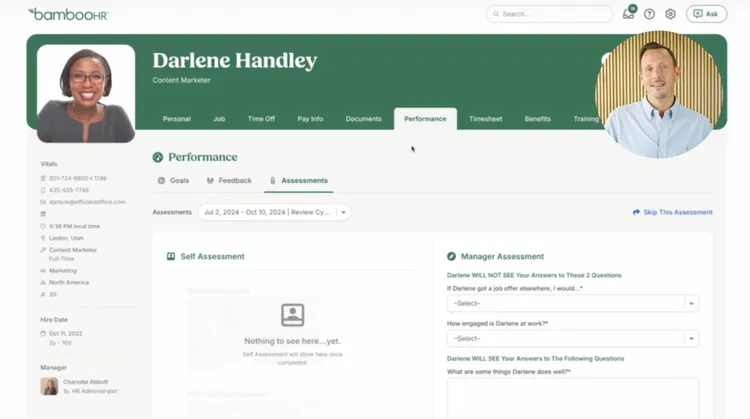Switch to the Time Off tab

click(x=261, y=119)
